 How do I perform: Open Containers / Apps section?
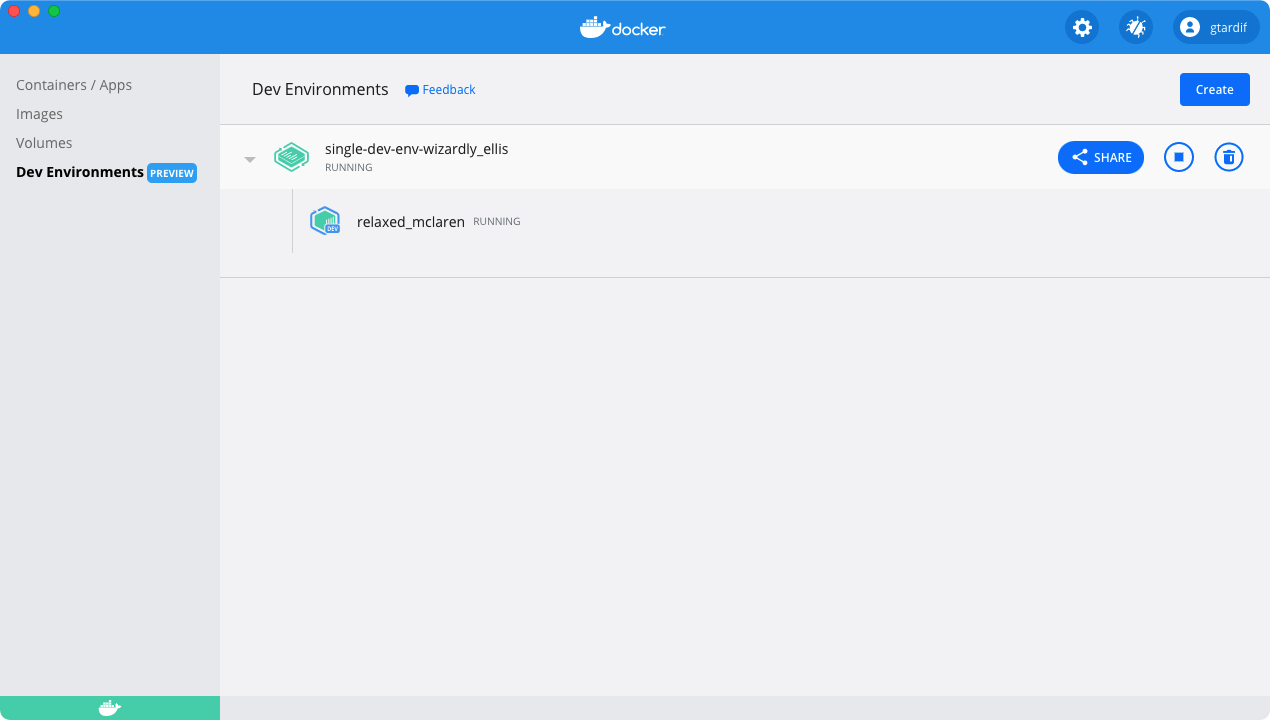74,85
